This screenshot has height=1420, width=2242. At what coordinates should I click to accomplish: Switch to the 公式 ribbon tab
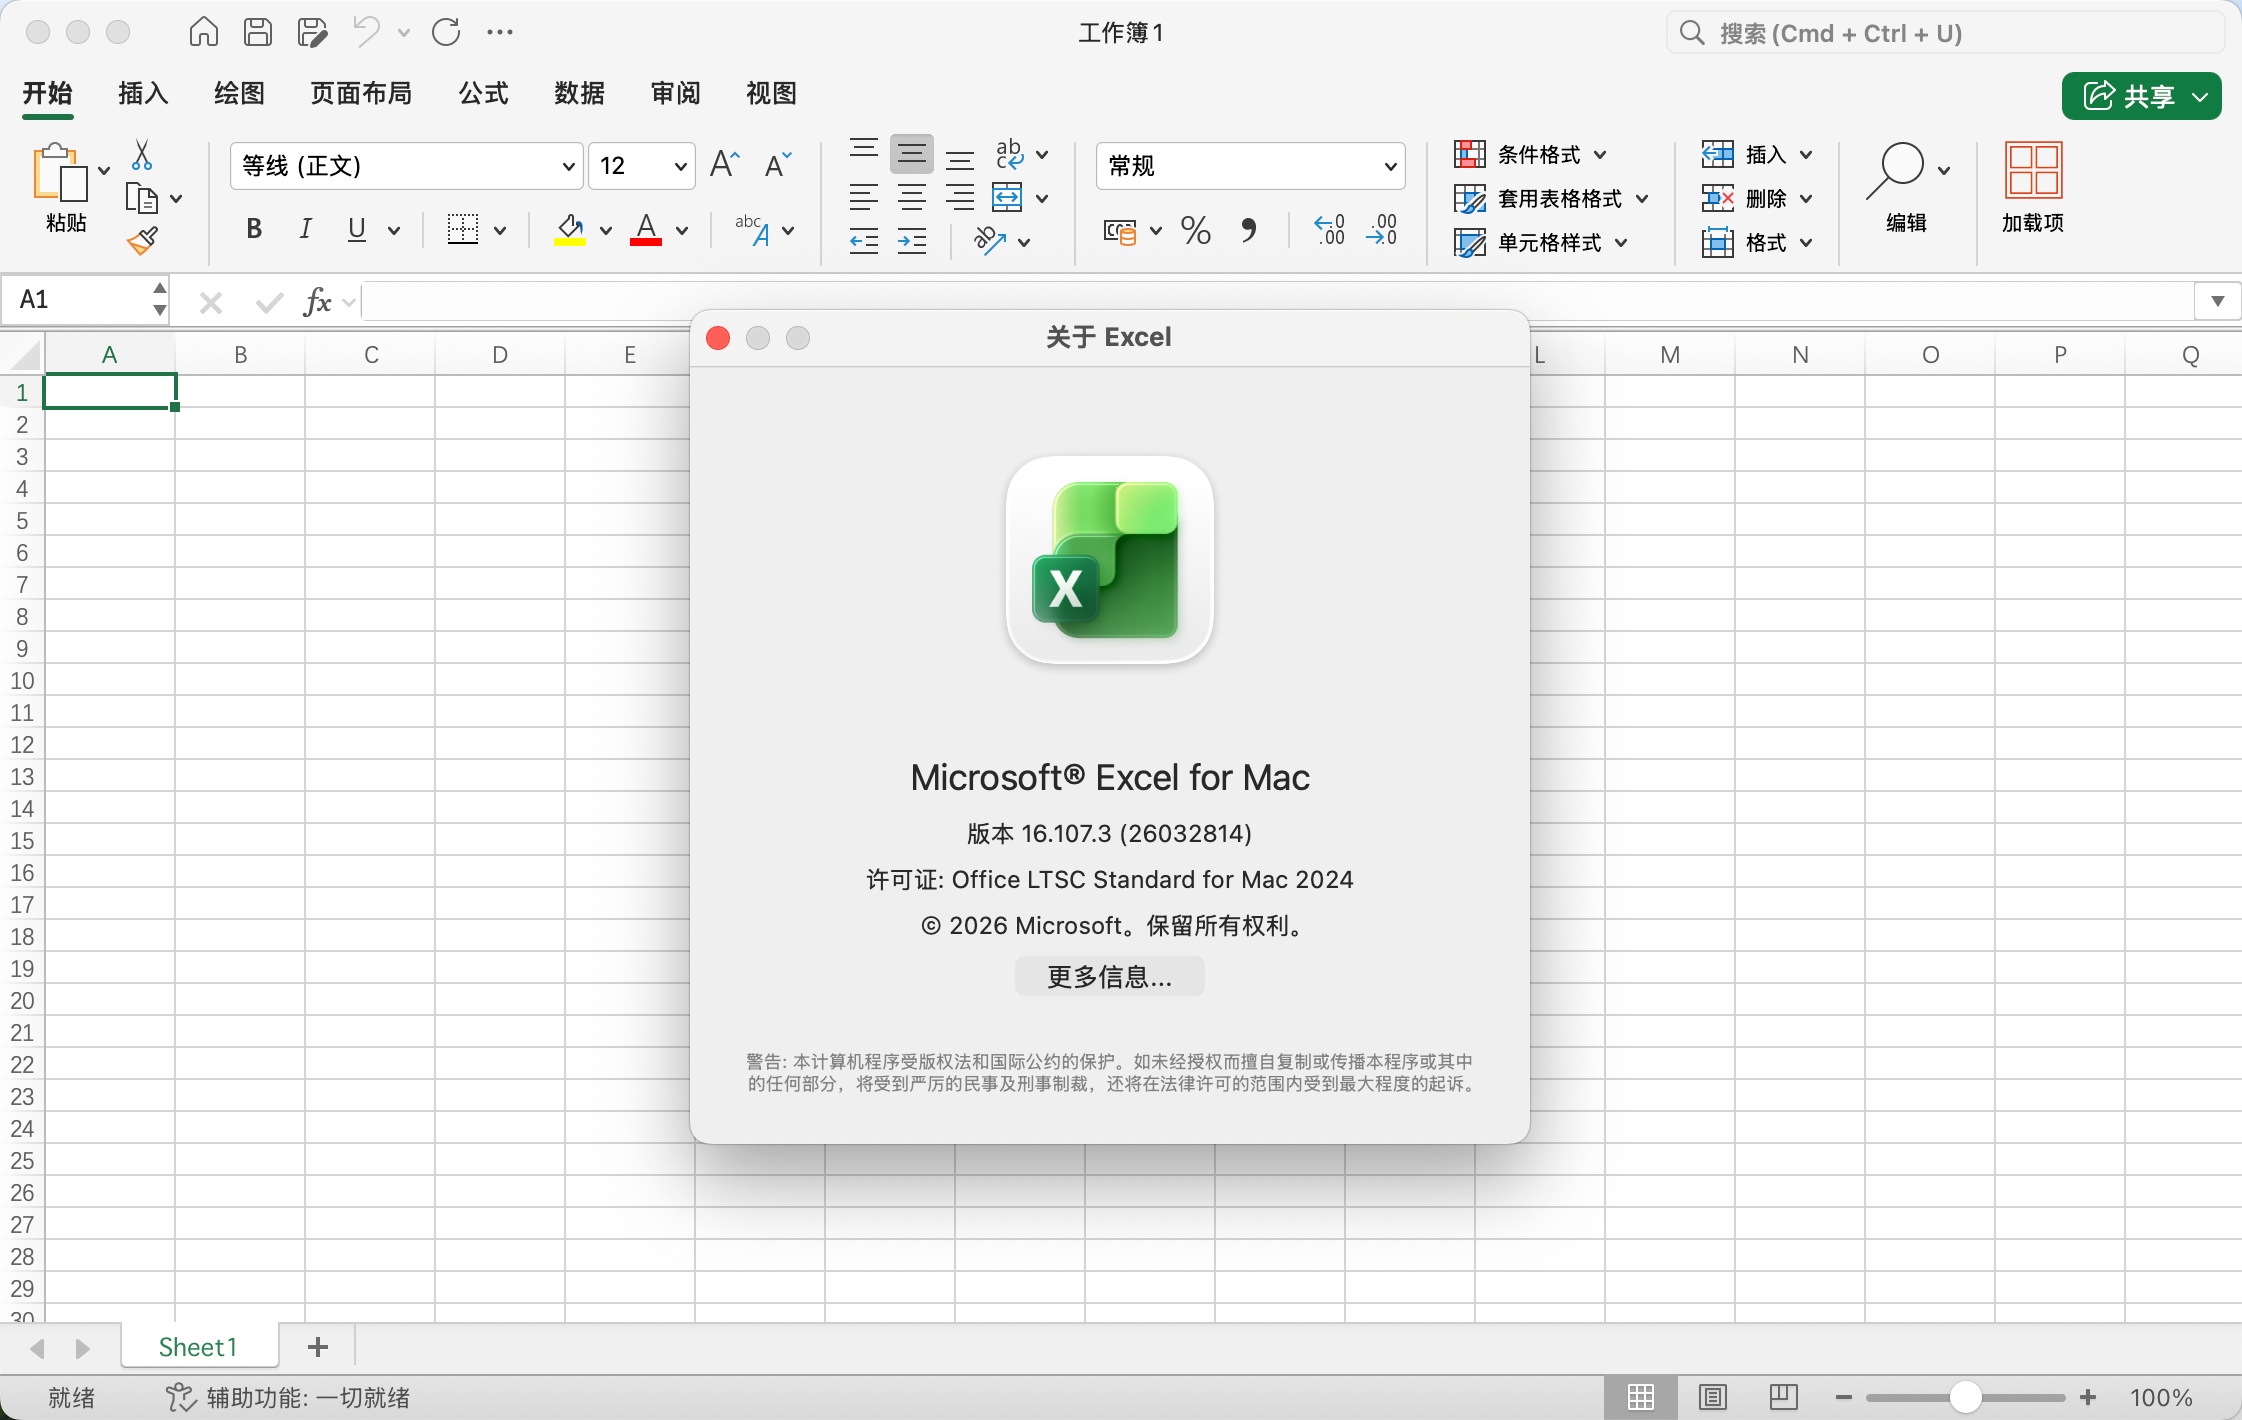[x=483, y=94]
